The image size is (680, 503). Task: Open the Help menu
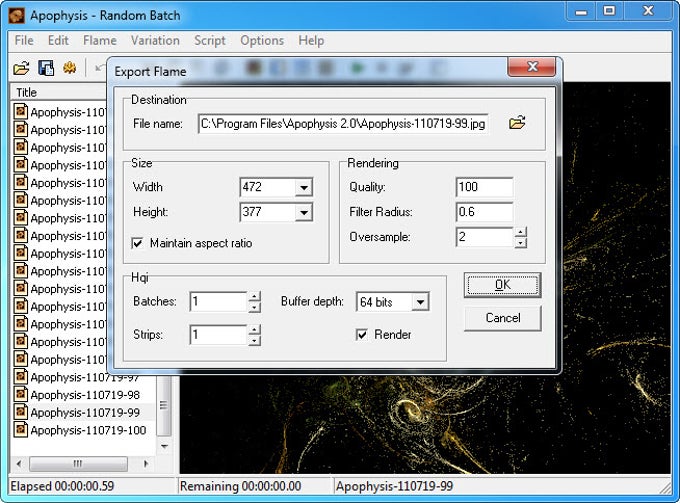tap(311, 40)
